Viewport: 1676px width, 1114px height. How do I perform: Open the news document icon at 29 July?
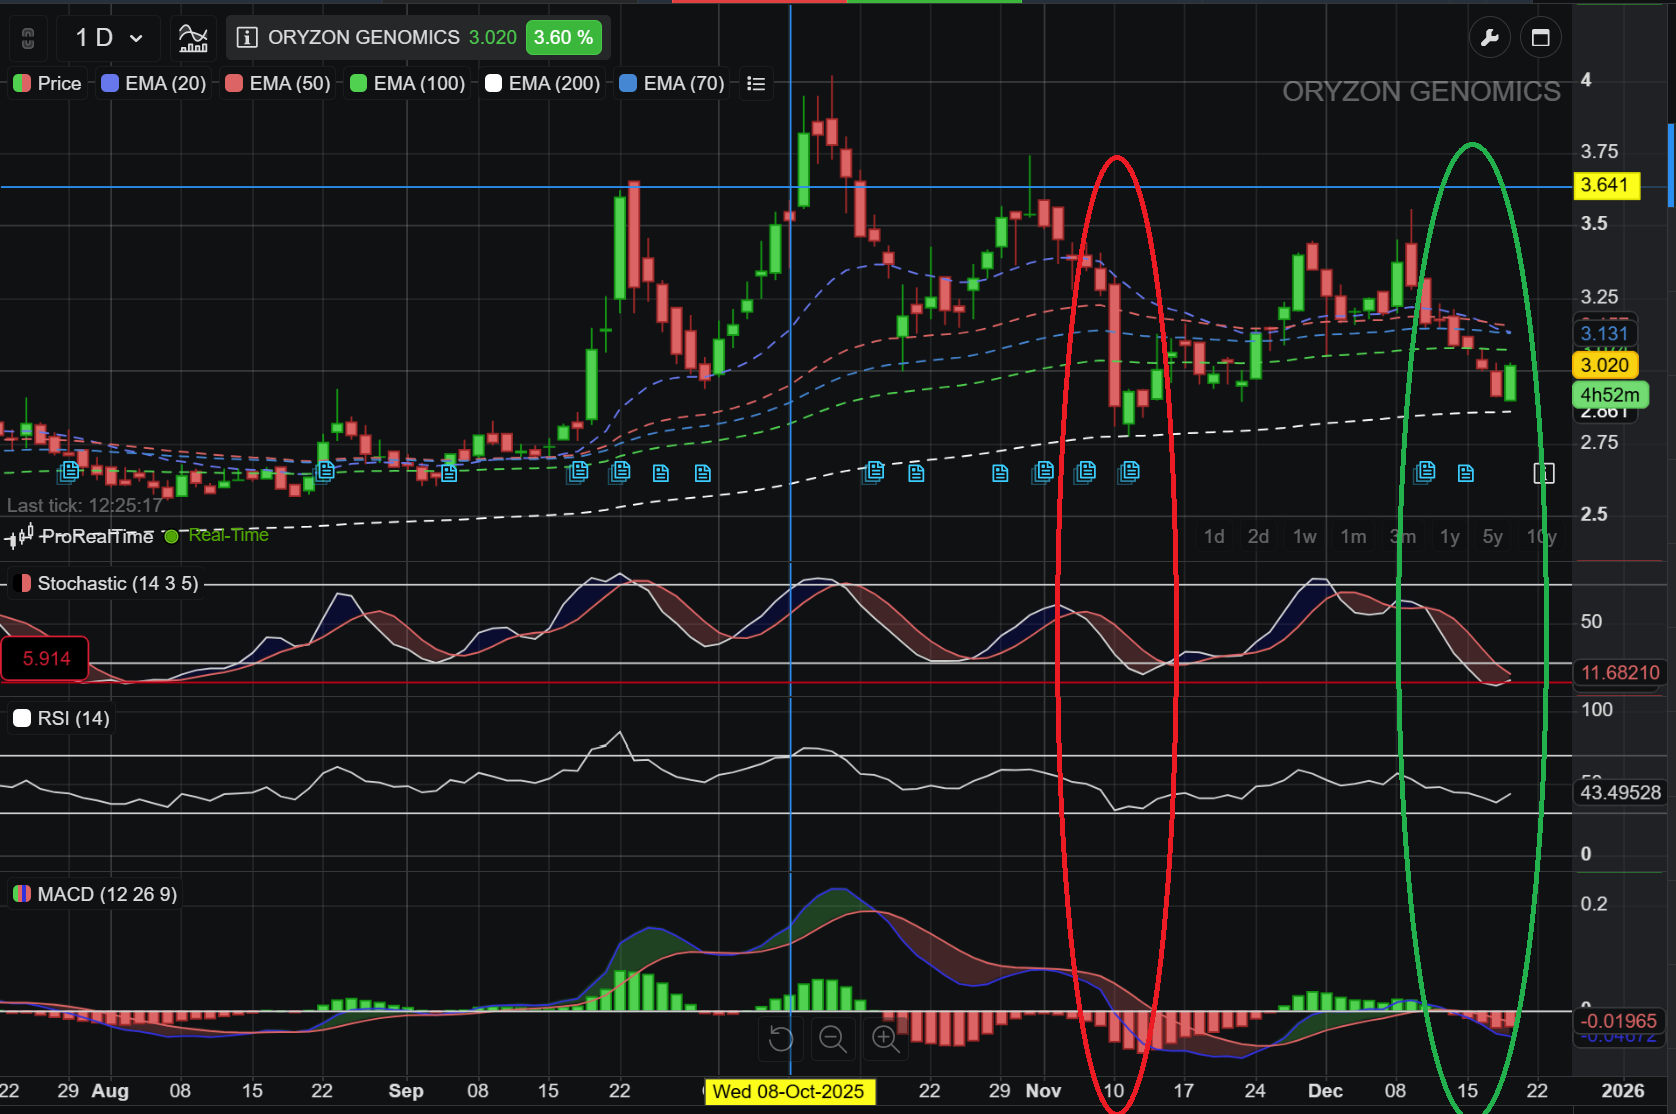69,471
